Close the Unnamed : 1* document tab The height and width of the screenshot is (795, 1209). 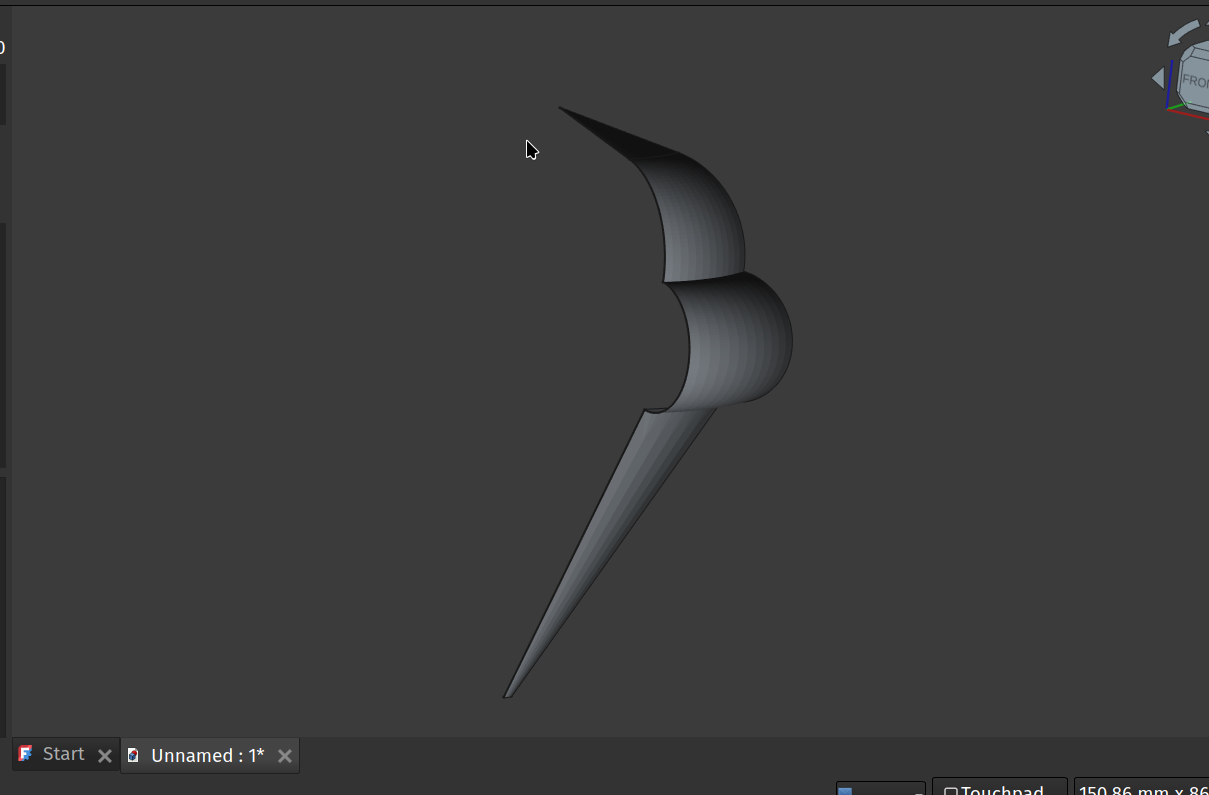coord(285,756)
